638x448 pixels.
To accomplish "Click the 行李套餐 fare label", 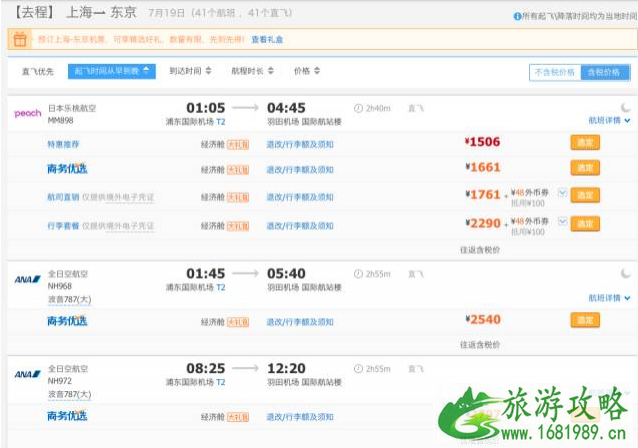I will click(x=63, y=226).
